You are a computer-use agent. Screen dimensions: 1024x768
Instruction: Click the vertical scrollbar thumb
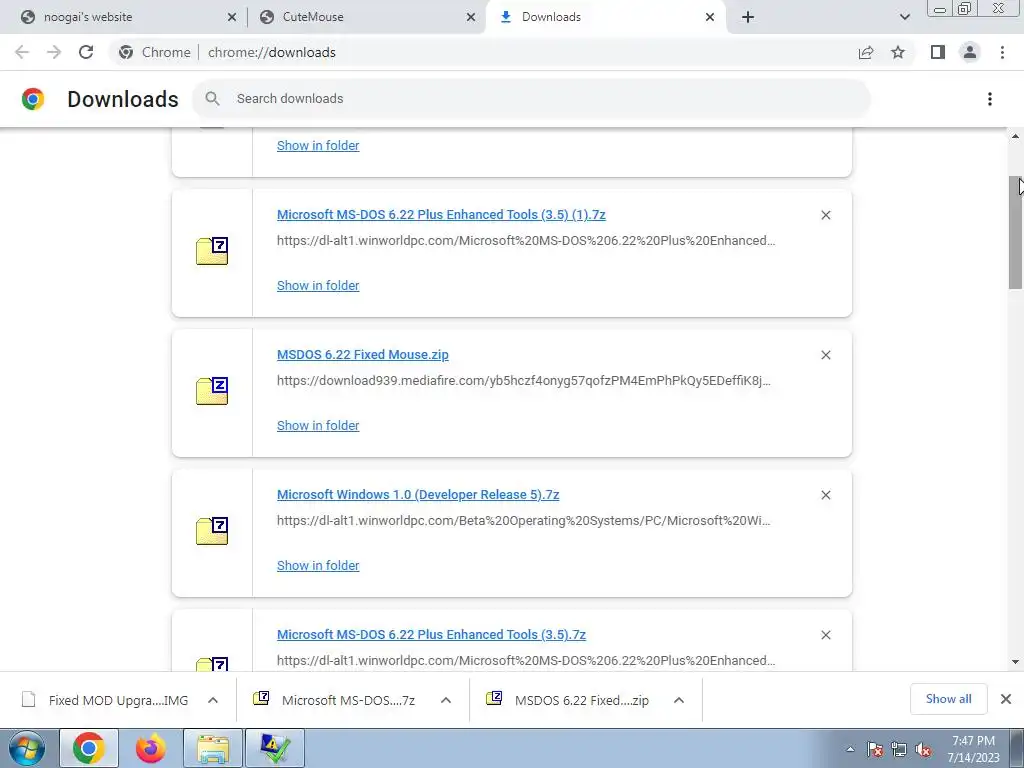pyautogui.click(x=1015, y=232)
